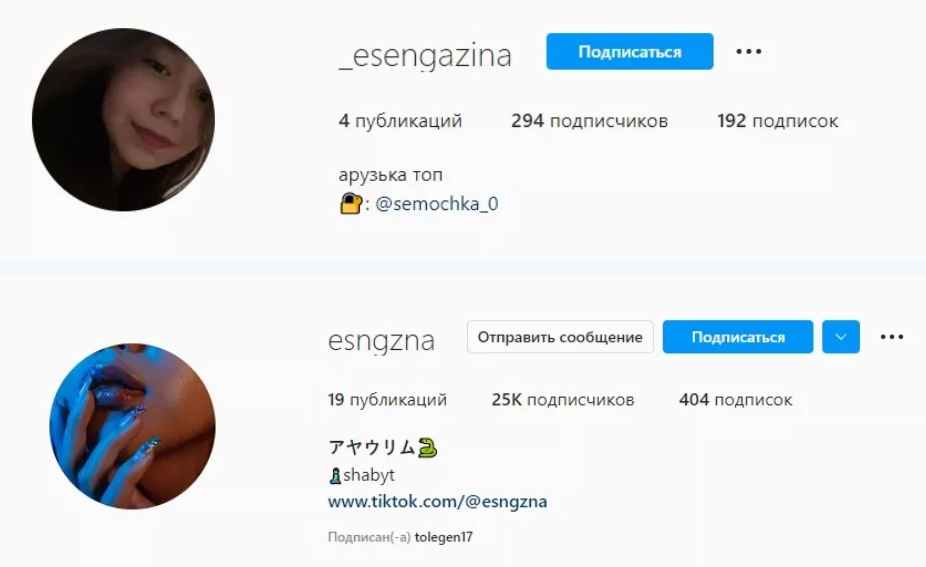Open the tolegen17 follower link
Viewport: 926px width, 567px height.
coord(444,537)
